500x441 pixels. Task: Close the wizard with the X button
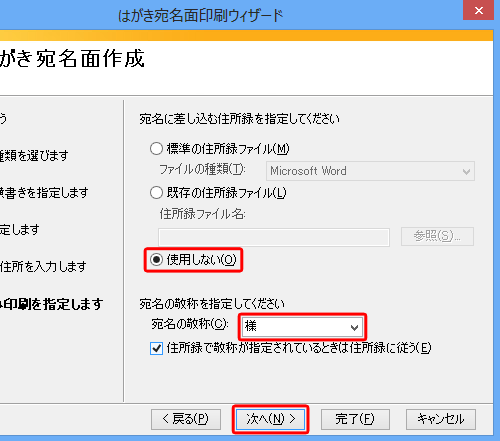coord(479,10)
